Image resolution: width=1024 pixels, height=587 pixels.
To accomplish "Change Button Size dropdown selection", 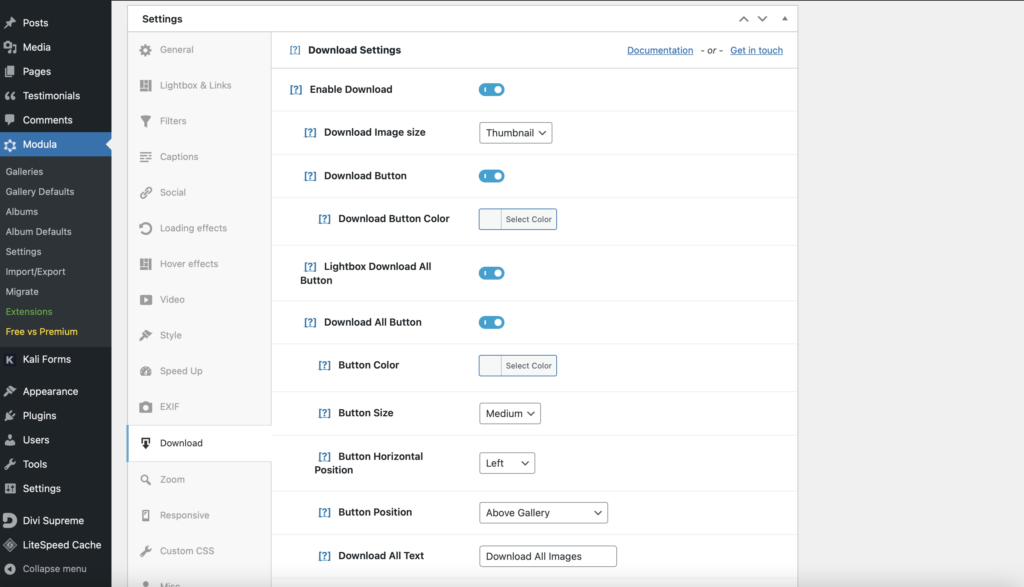I will coord(510,412).
